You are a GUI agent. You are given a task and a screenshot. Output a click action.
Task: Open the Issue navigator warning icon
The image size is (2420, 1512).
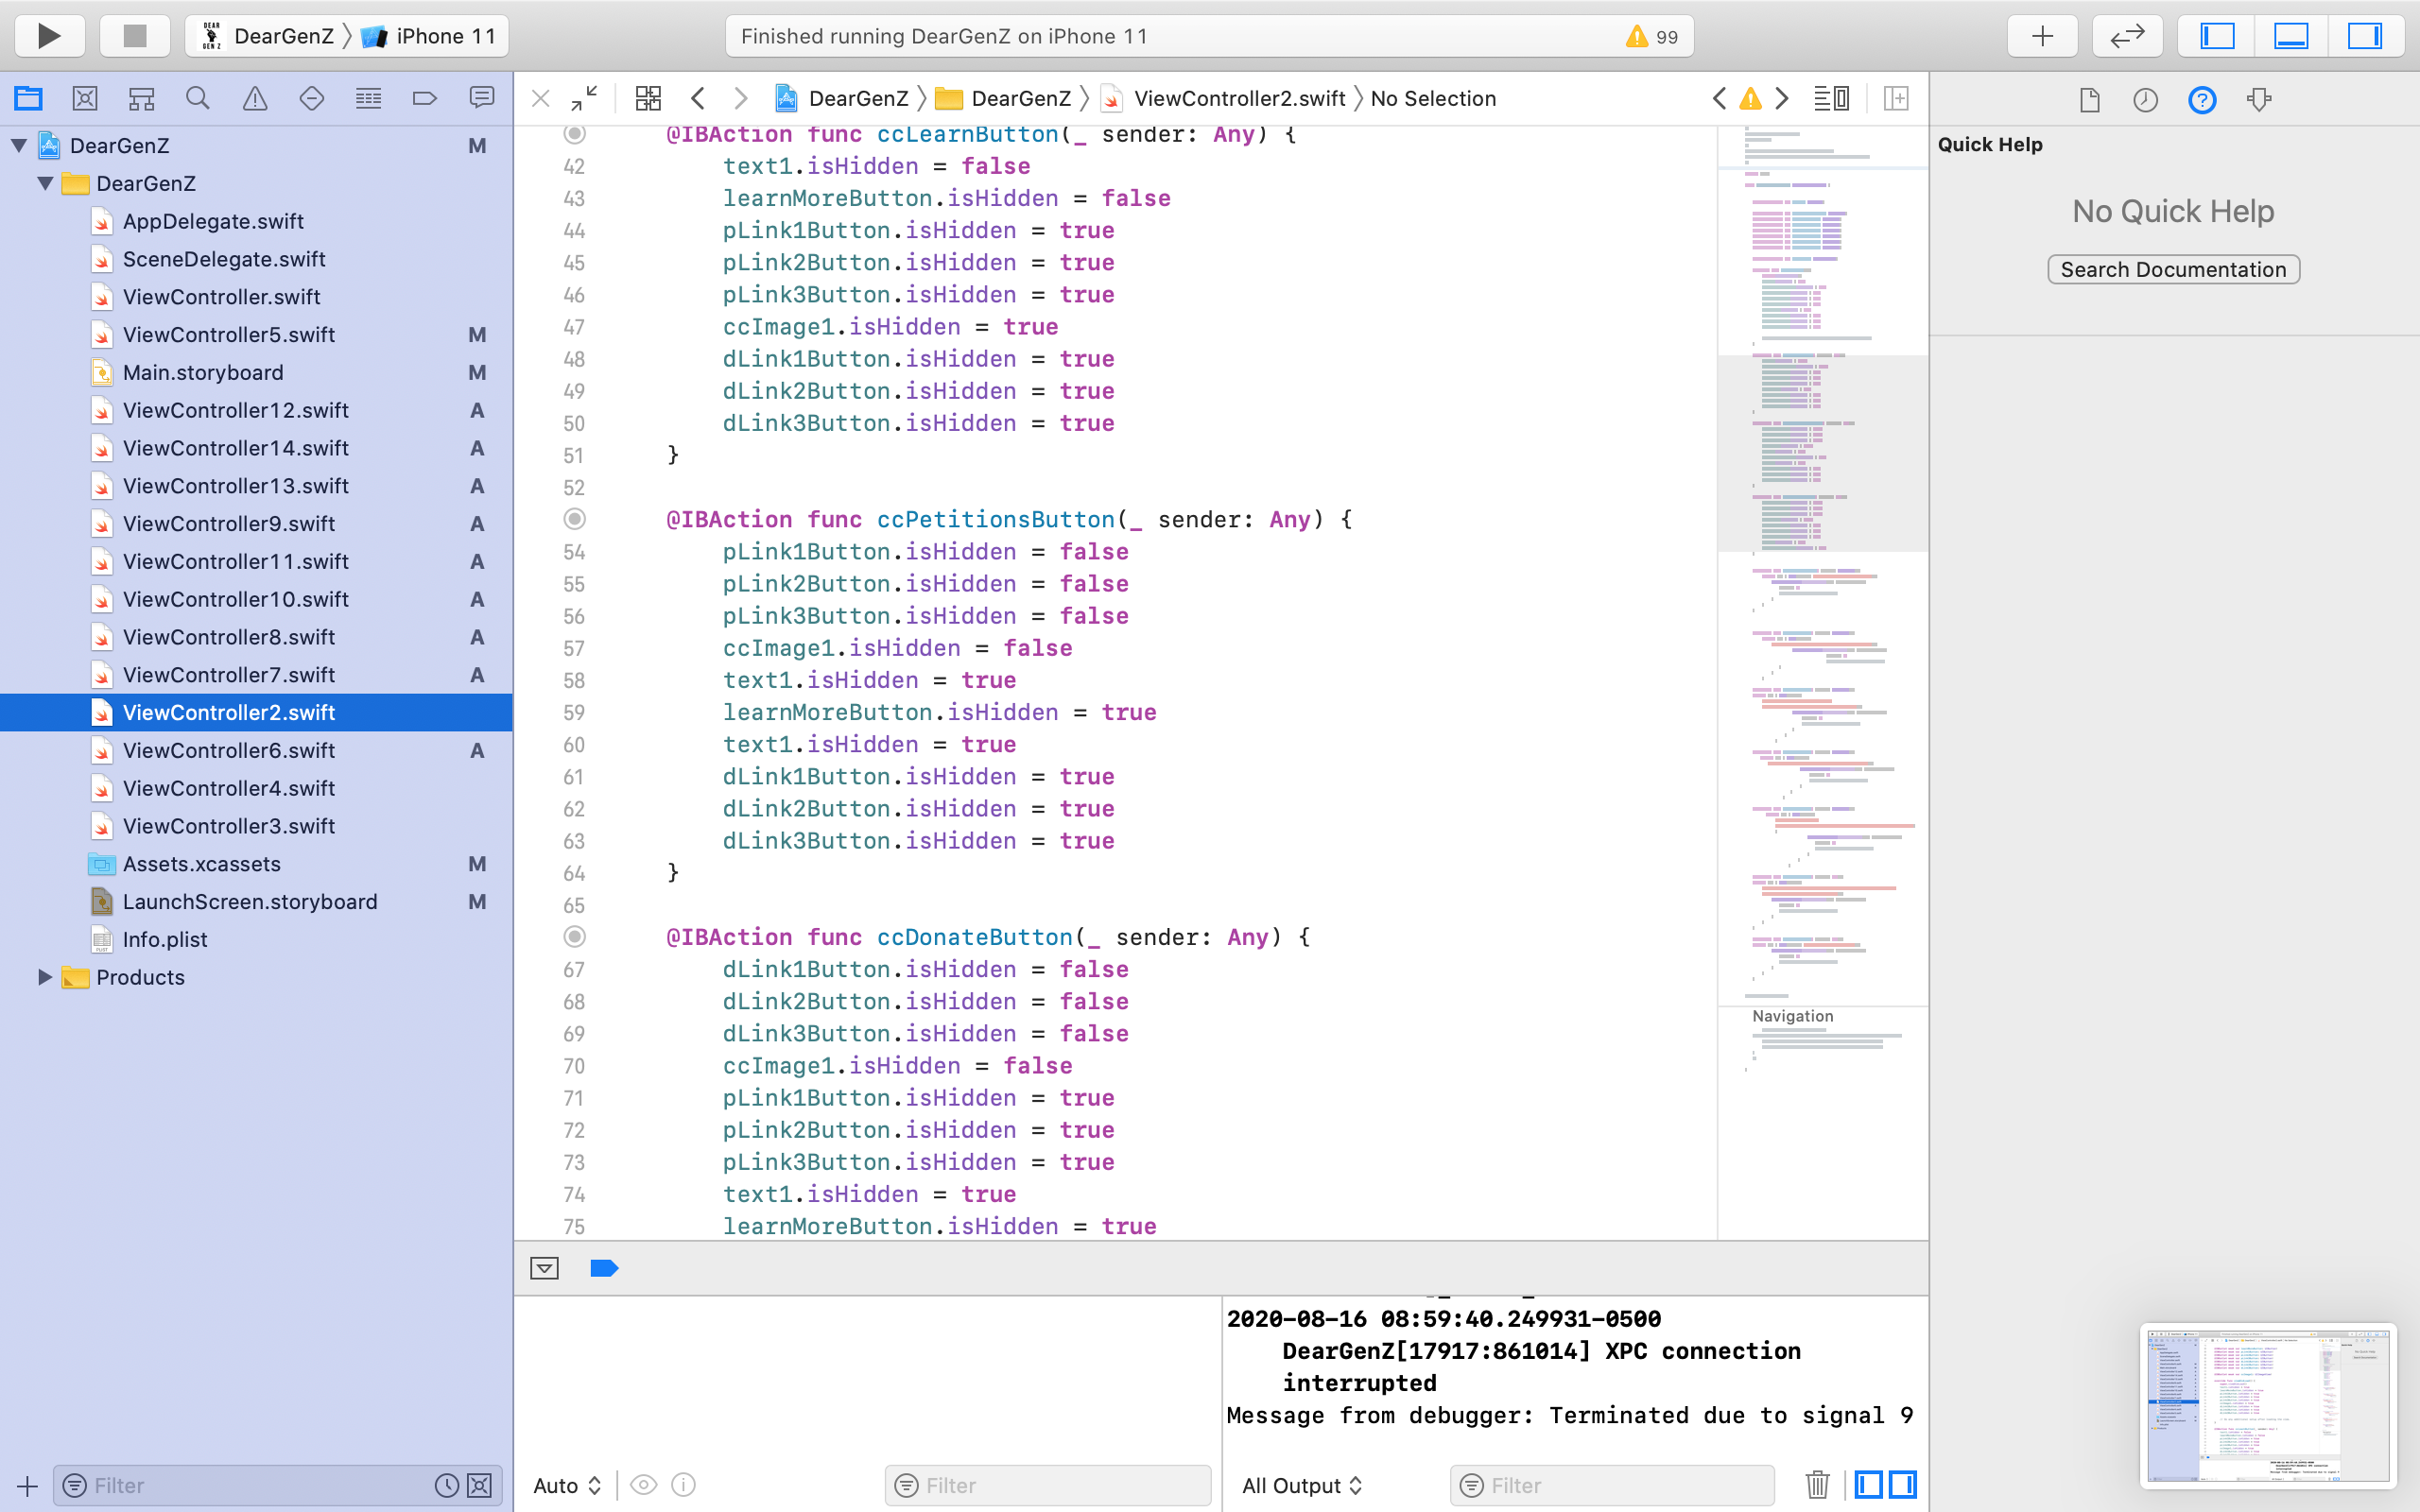pyautogui.click(x=255, y=98)
